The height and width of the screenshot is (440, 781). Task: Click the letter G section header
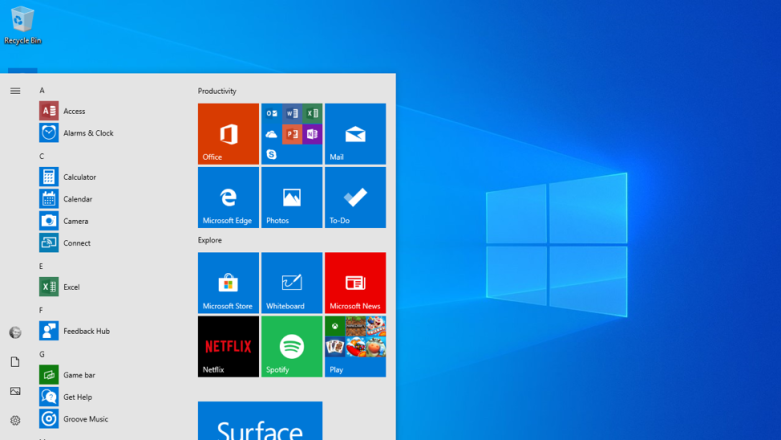point(42,354)
